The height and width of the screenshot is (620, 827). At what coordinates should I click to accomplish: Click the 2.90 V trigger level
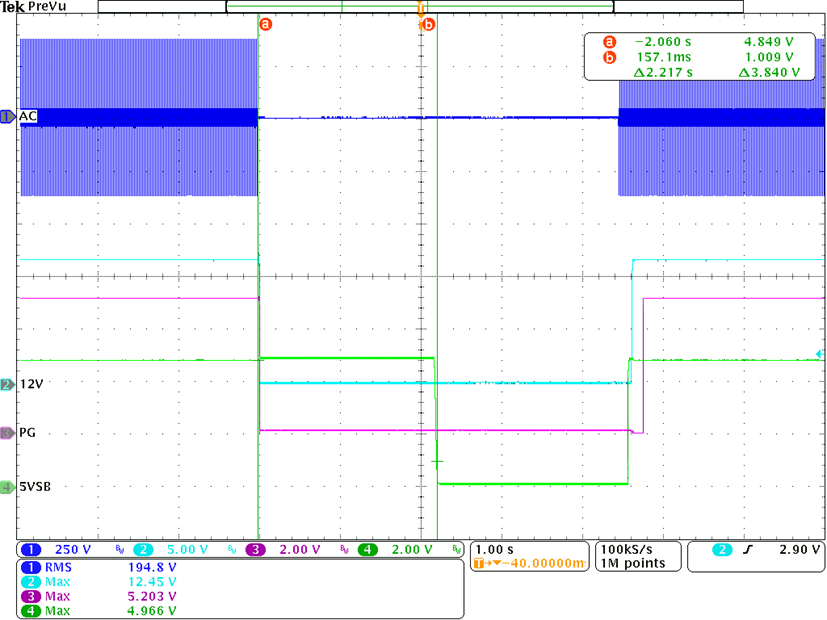pyautogui.click(x=800, y=550)
